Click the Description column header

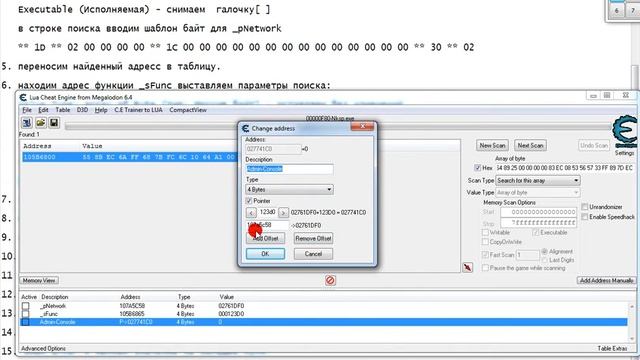(55, 297)
